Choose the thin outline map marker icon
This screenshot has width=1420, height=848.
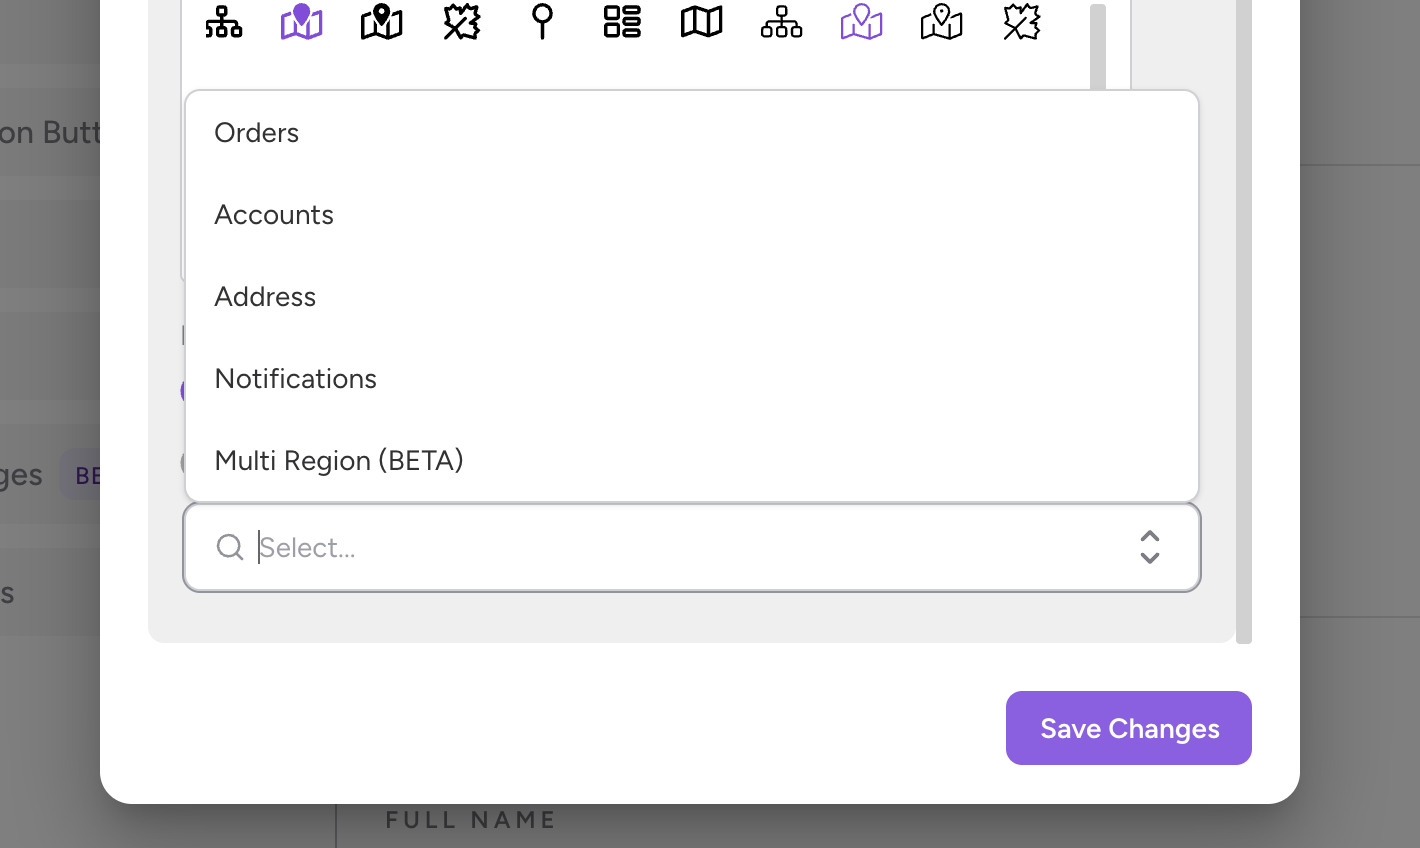click(x=942, y=22)
